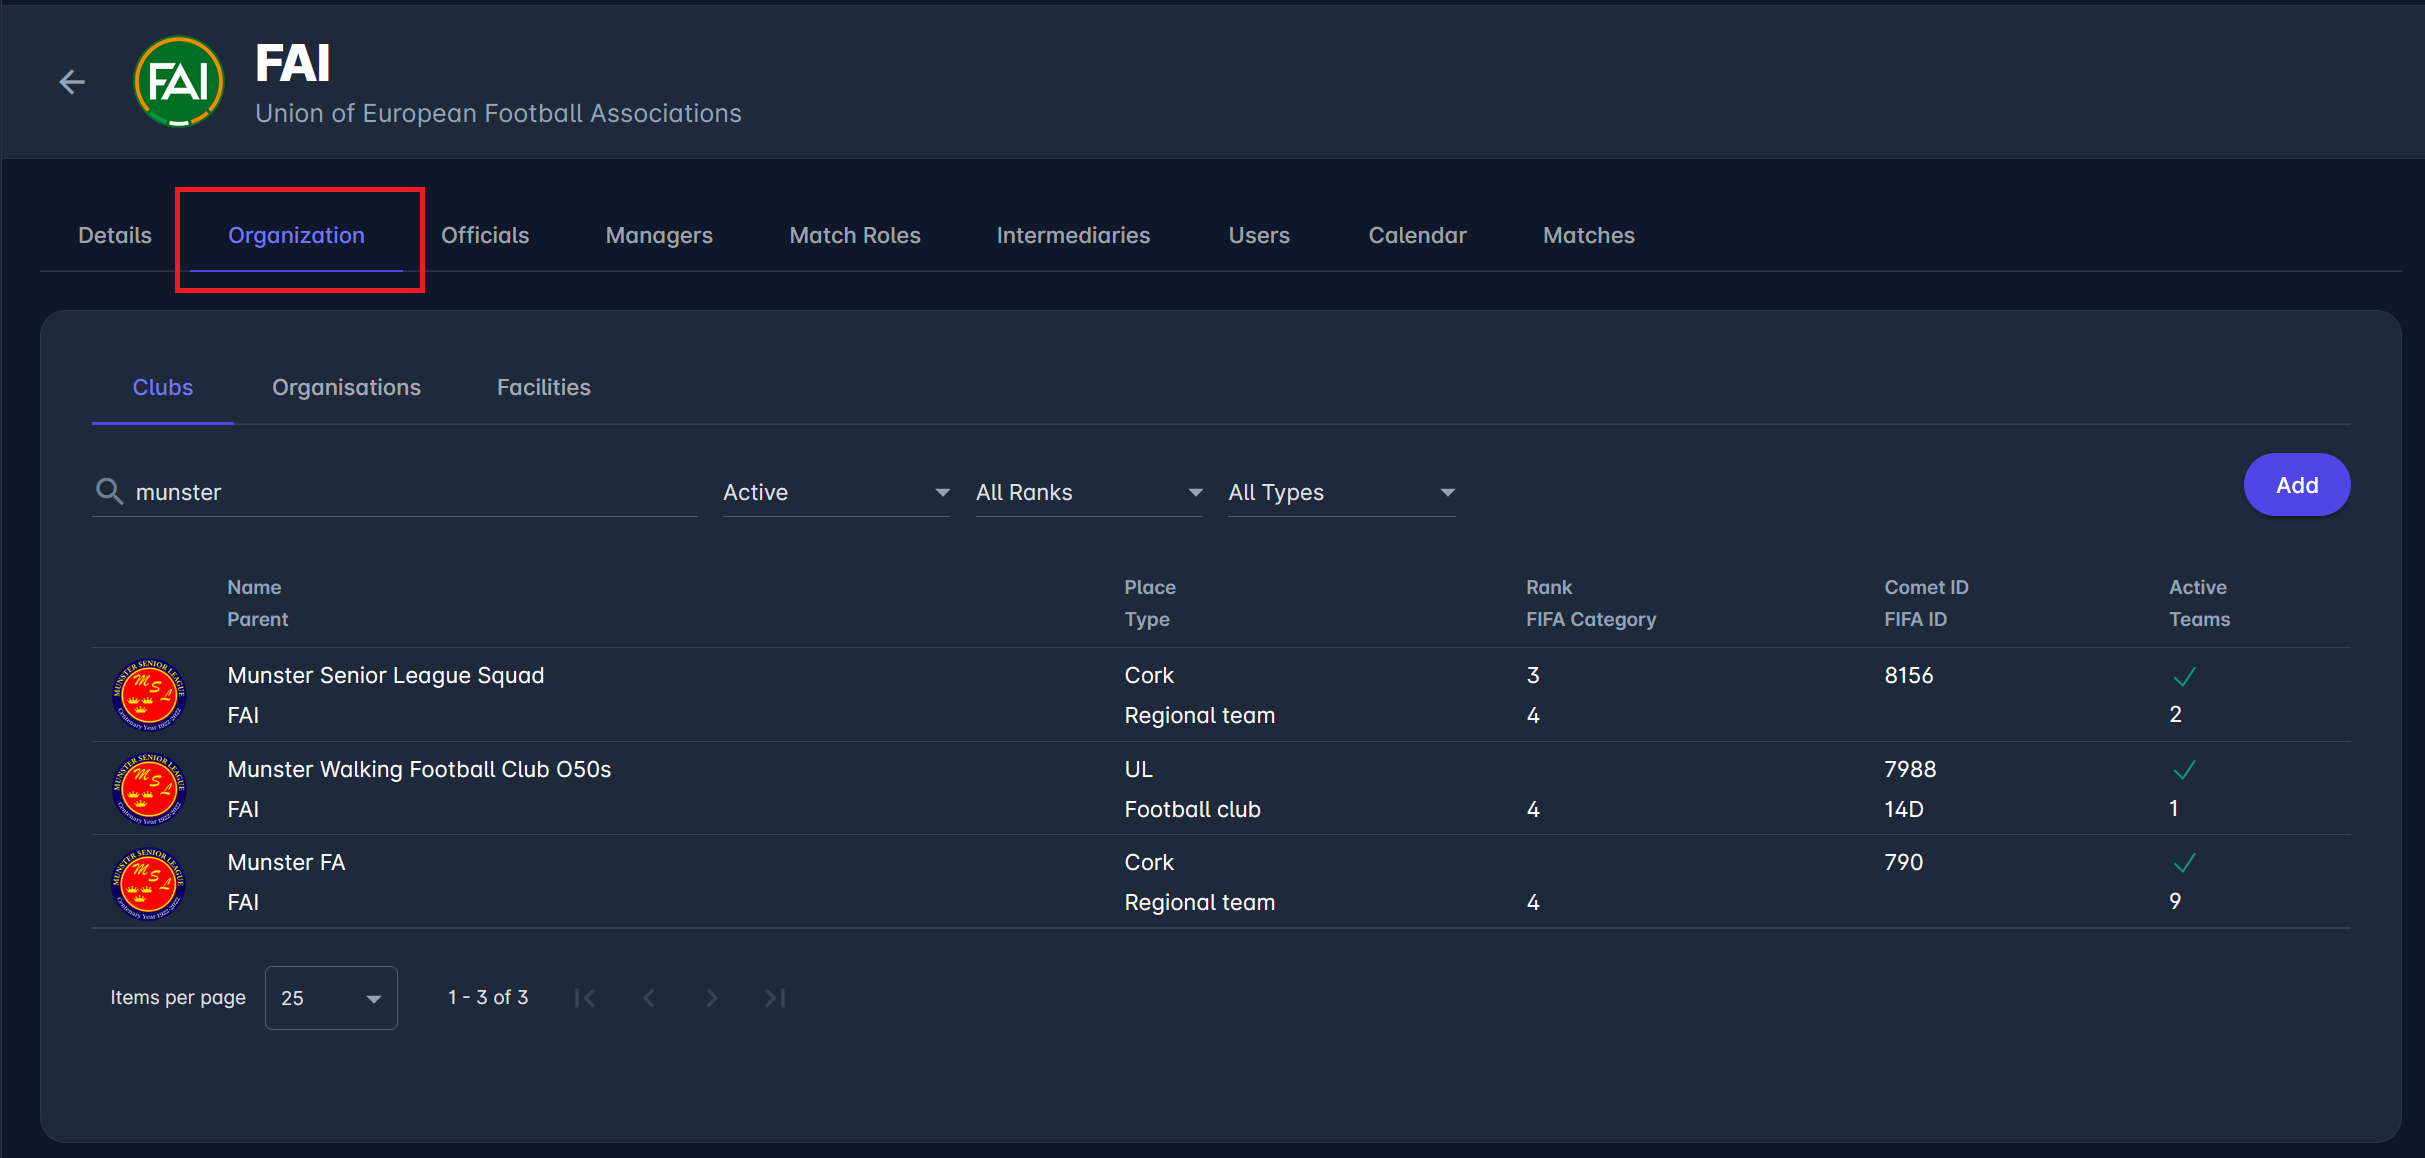Click the 1 - 3 of 3 range label
The image size is (2425, 1158).
(488, 997)
